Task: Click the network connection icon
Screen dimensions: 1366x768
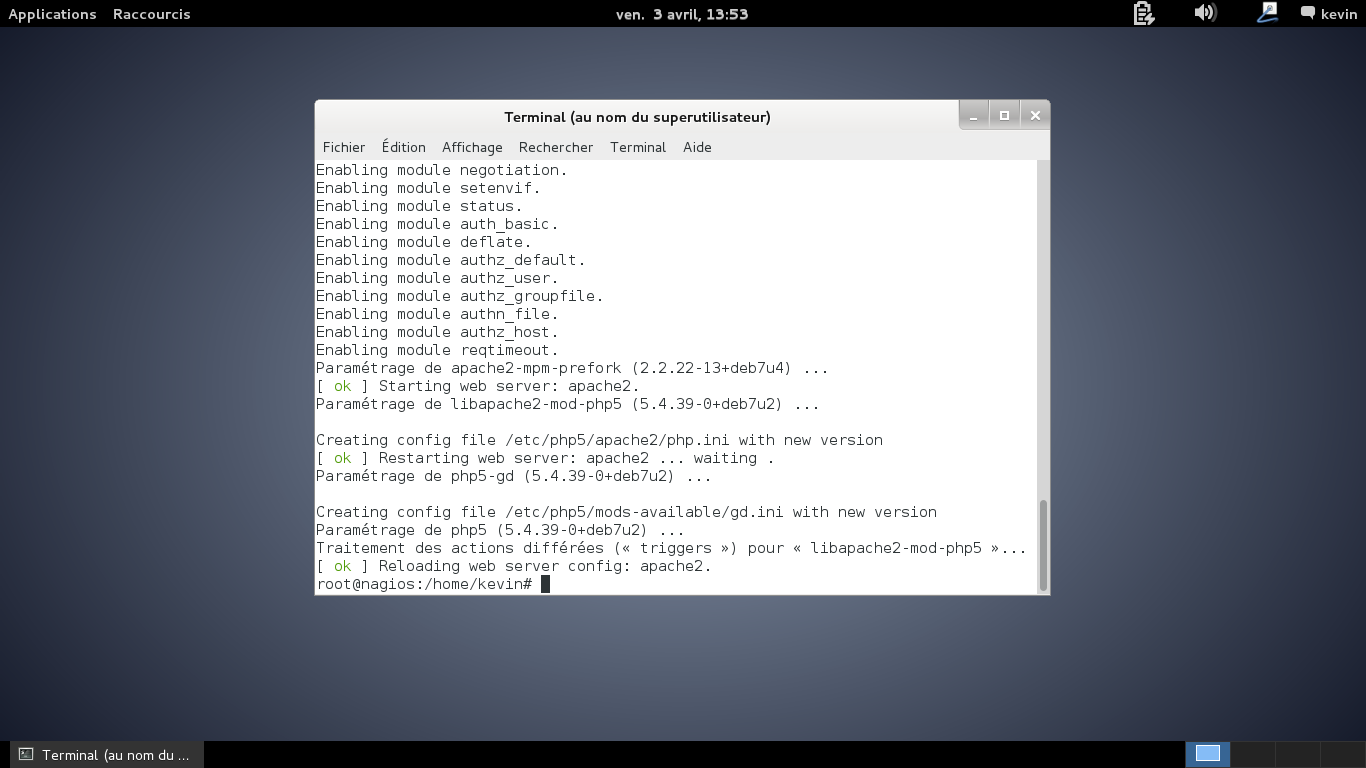Action: pyautogui.click(x=1267, y=13)
